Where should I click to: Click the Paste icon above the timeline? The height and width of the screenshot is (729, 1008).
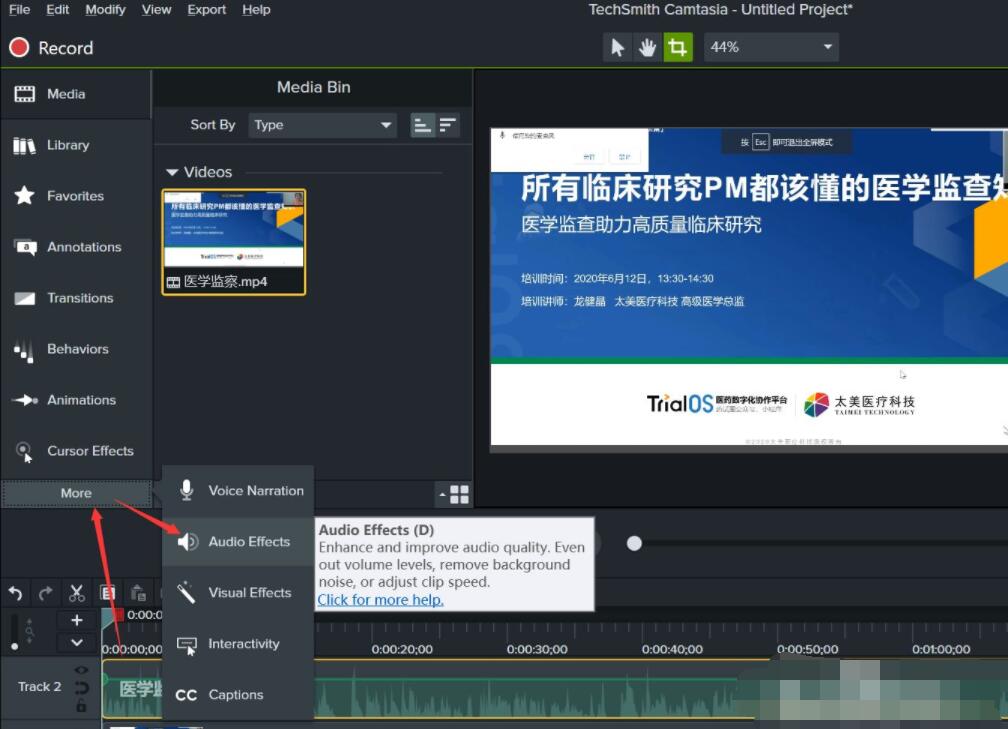tap(141, 594)
